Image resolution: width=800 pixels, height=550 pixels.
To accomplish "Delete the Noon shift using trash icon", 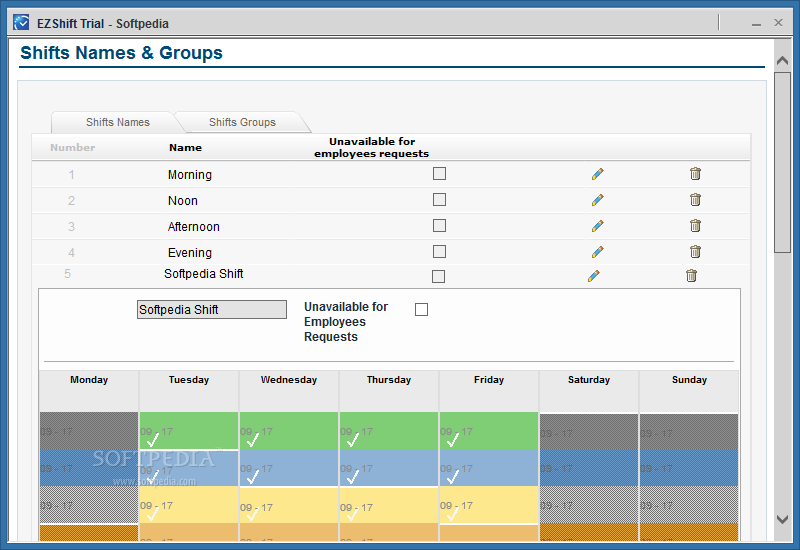I will [x=695, y=199].
